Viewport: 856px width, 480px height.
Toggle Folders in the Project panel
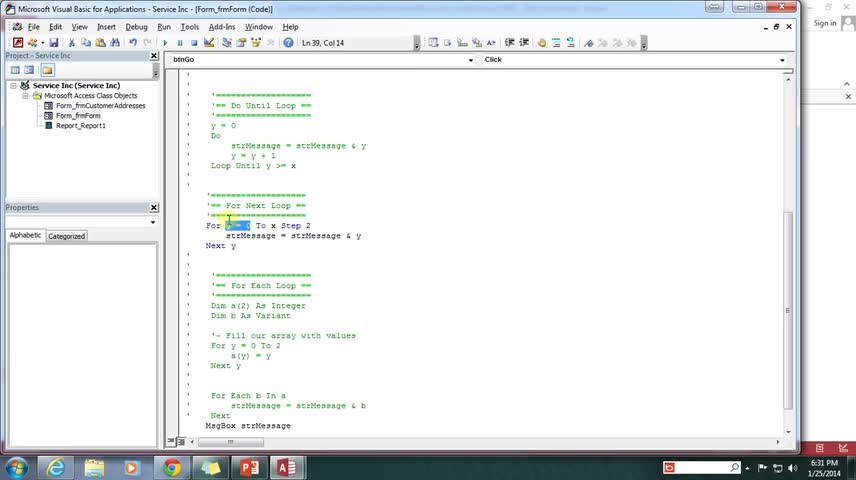pyautogui.click(x=47, y=70)
